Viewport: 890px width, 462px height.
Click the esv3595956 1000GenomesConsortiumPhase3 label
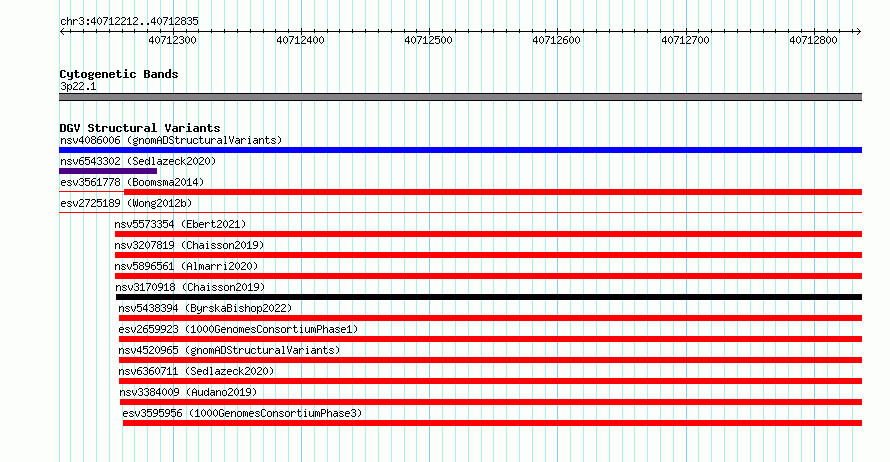242,413
